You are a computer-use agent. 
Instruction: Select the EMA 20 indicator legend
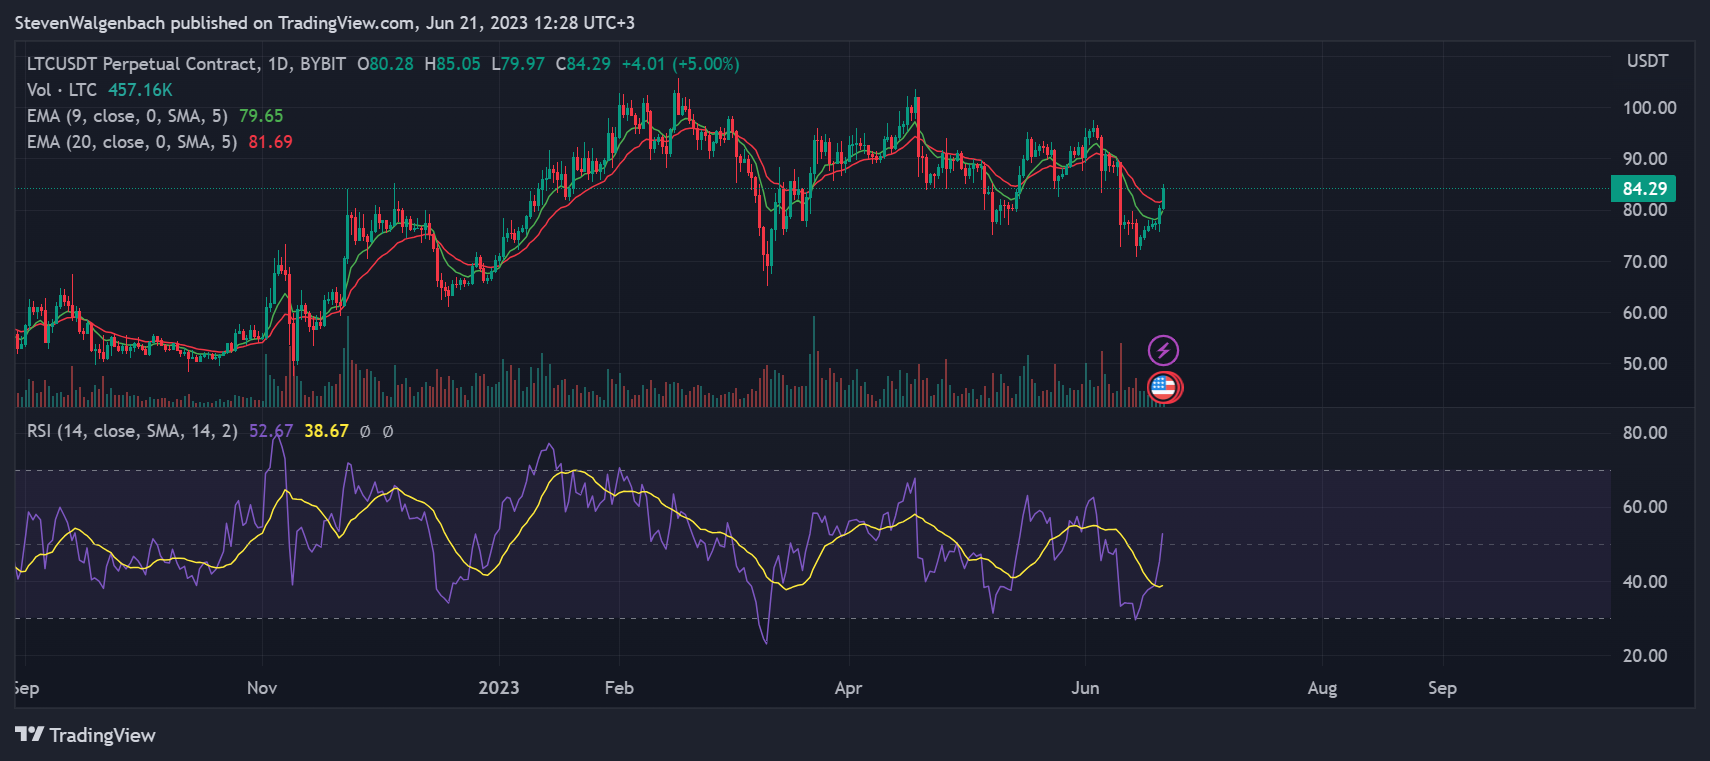(132, 142)
